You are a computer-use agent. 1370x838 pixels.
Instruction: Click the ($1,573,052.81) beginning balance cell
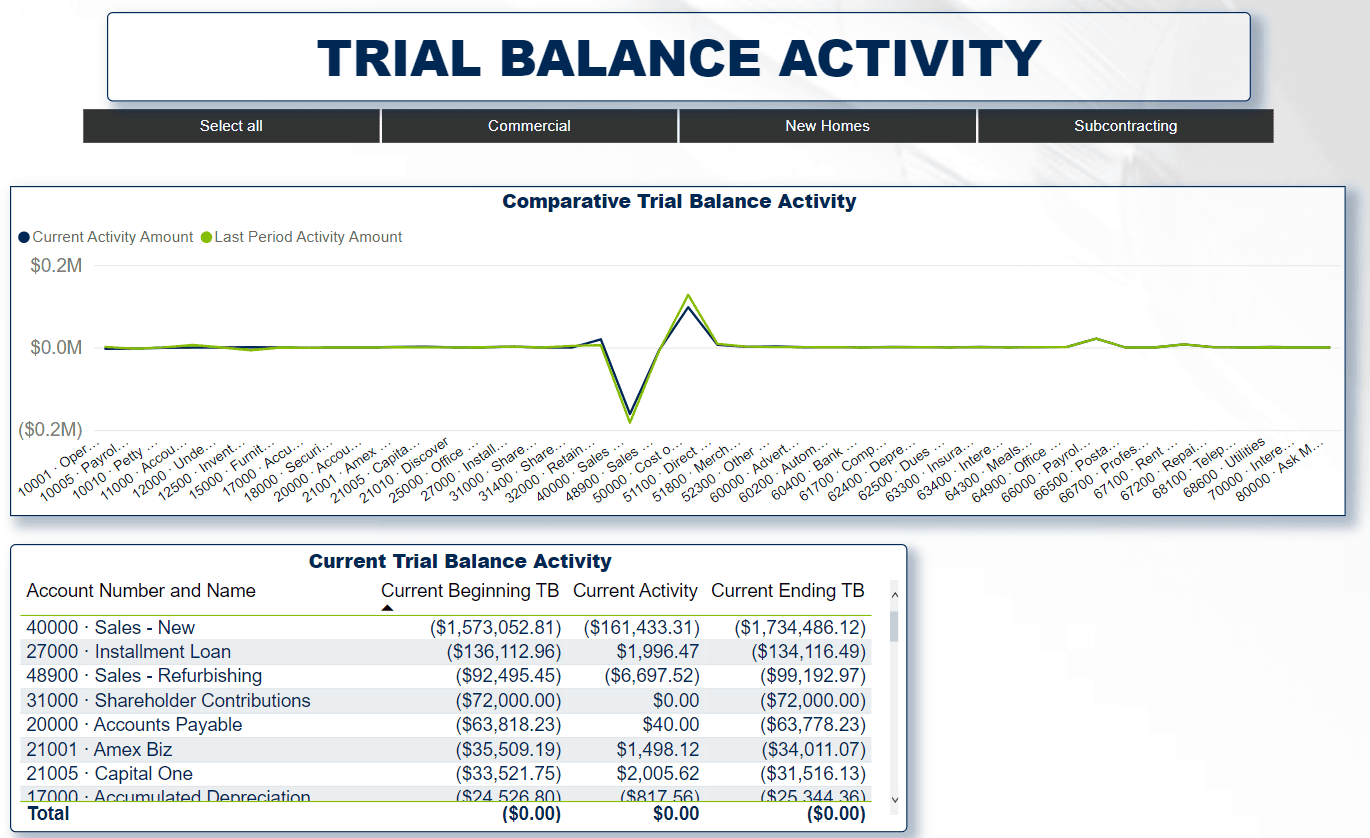[495, 628]
